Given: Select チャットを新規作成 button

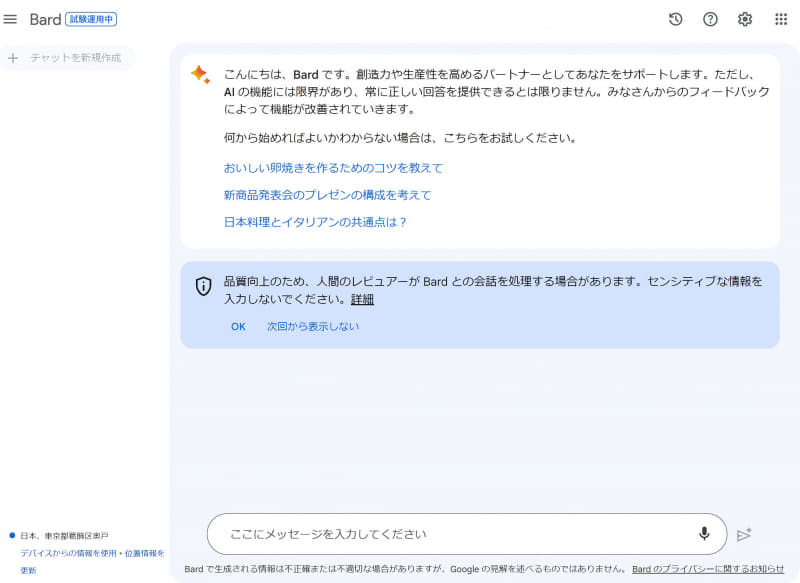Looking at the screenshot, I should tap(67, 58).
